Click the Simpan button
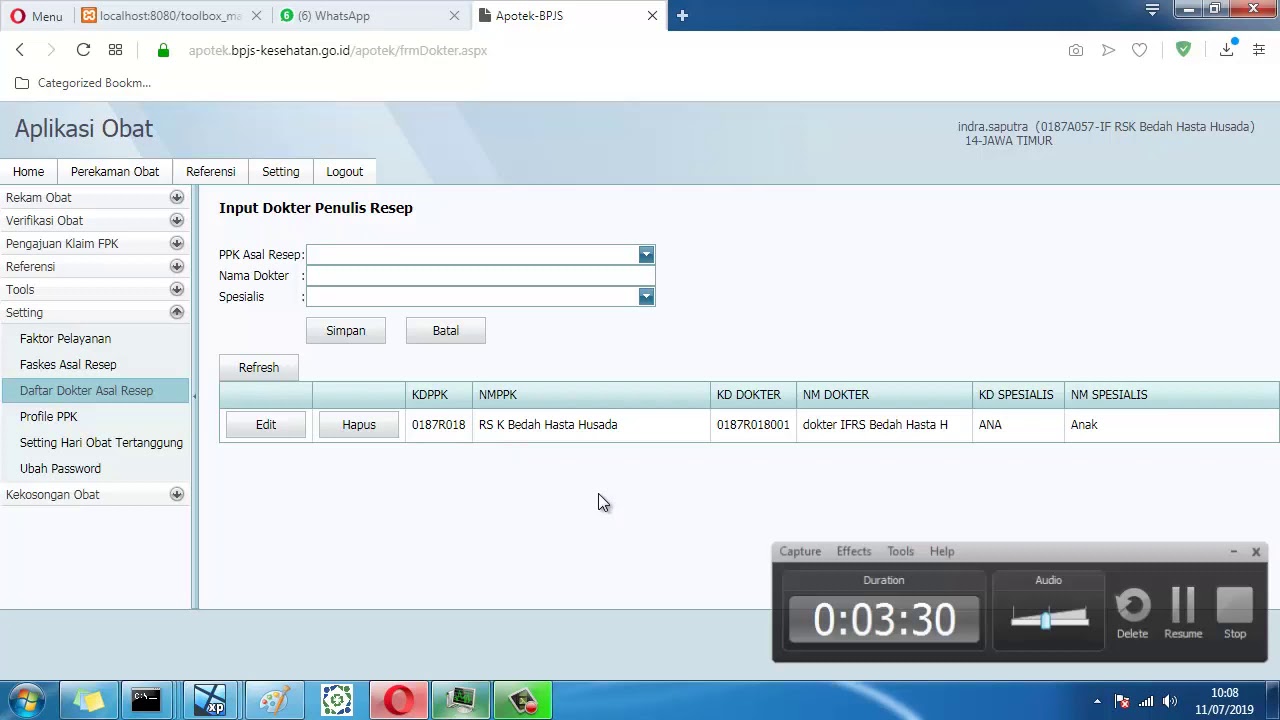Viewport: 1280px width, 720px height. [x=346, y=331]
